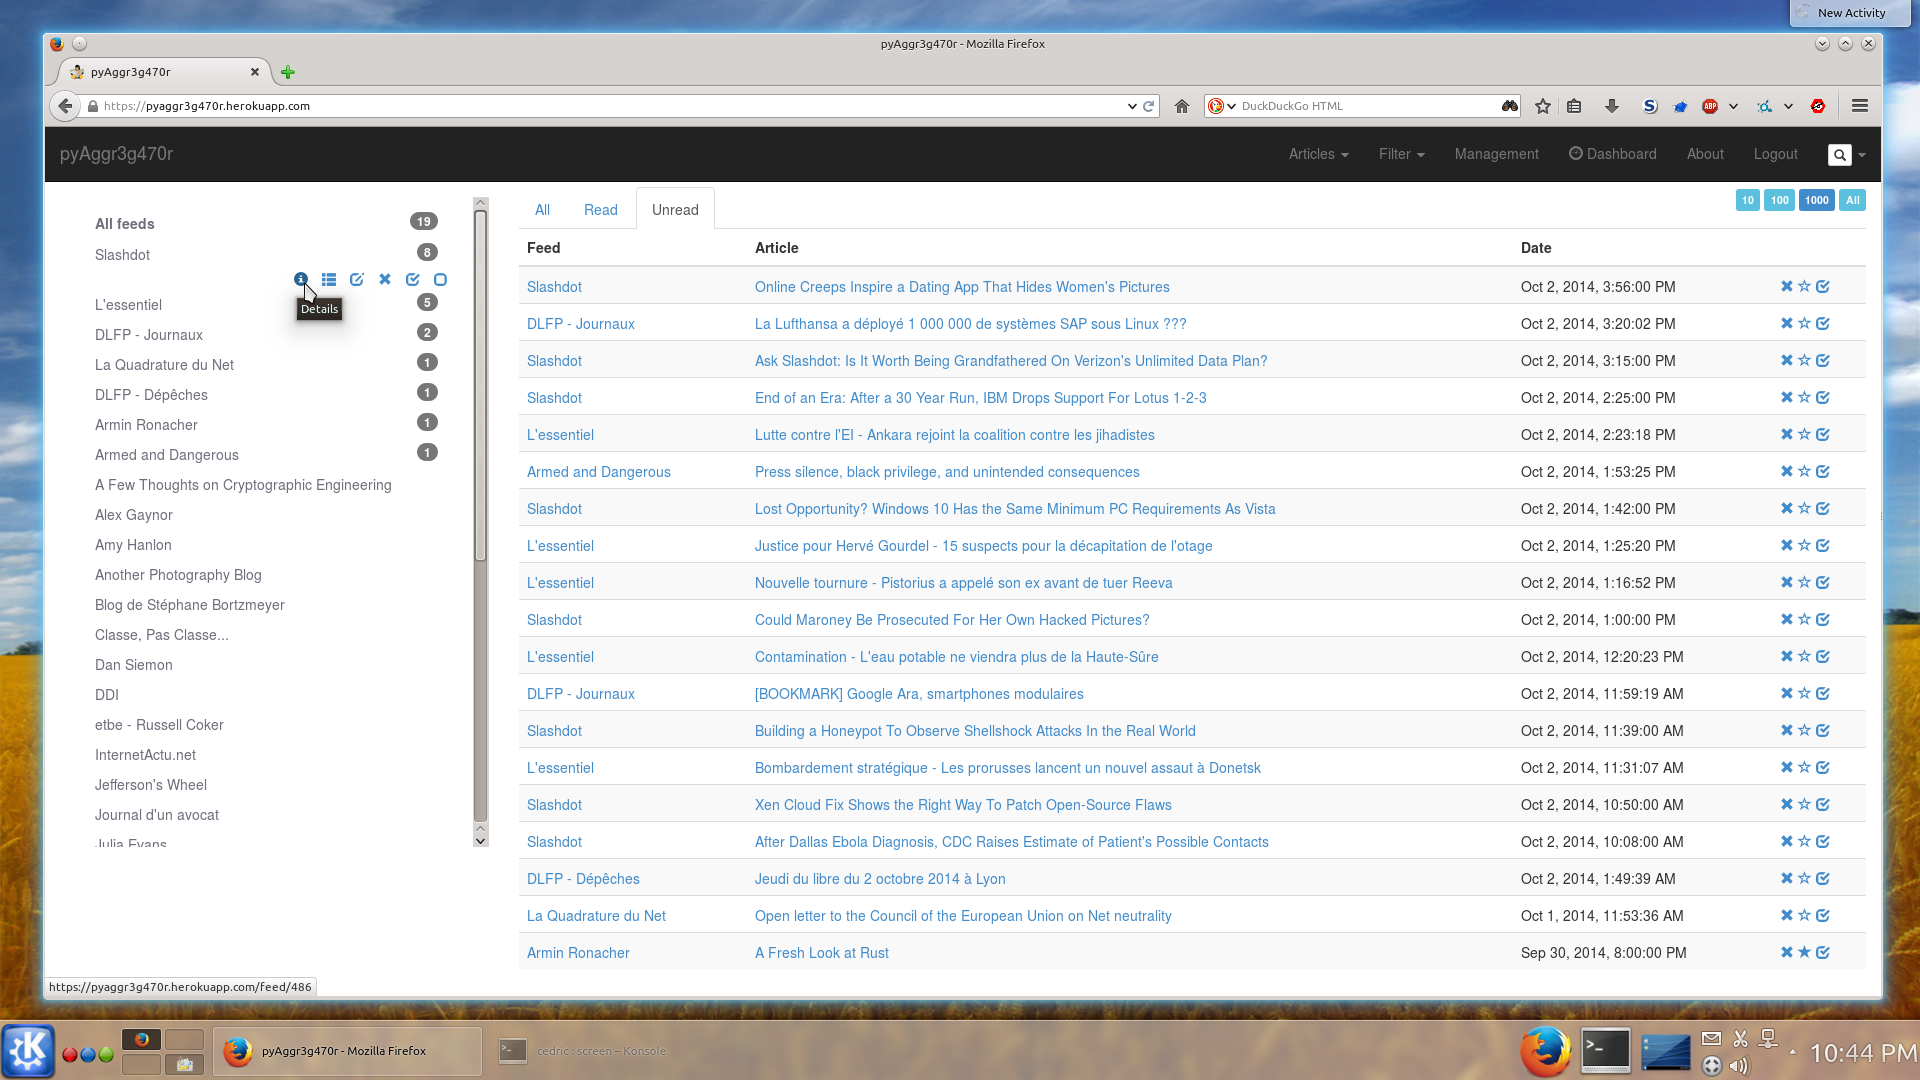Open DuckDuckGo search engine dropdown arrow
This screenshot has width=1920, height=1080.
[x=1231, y=106]
